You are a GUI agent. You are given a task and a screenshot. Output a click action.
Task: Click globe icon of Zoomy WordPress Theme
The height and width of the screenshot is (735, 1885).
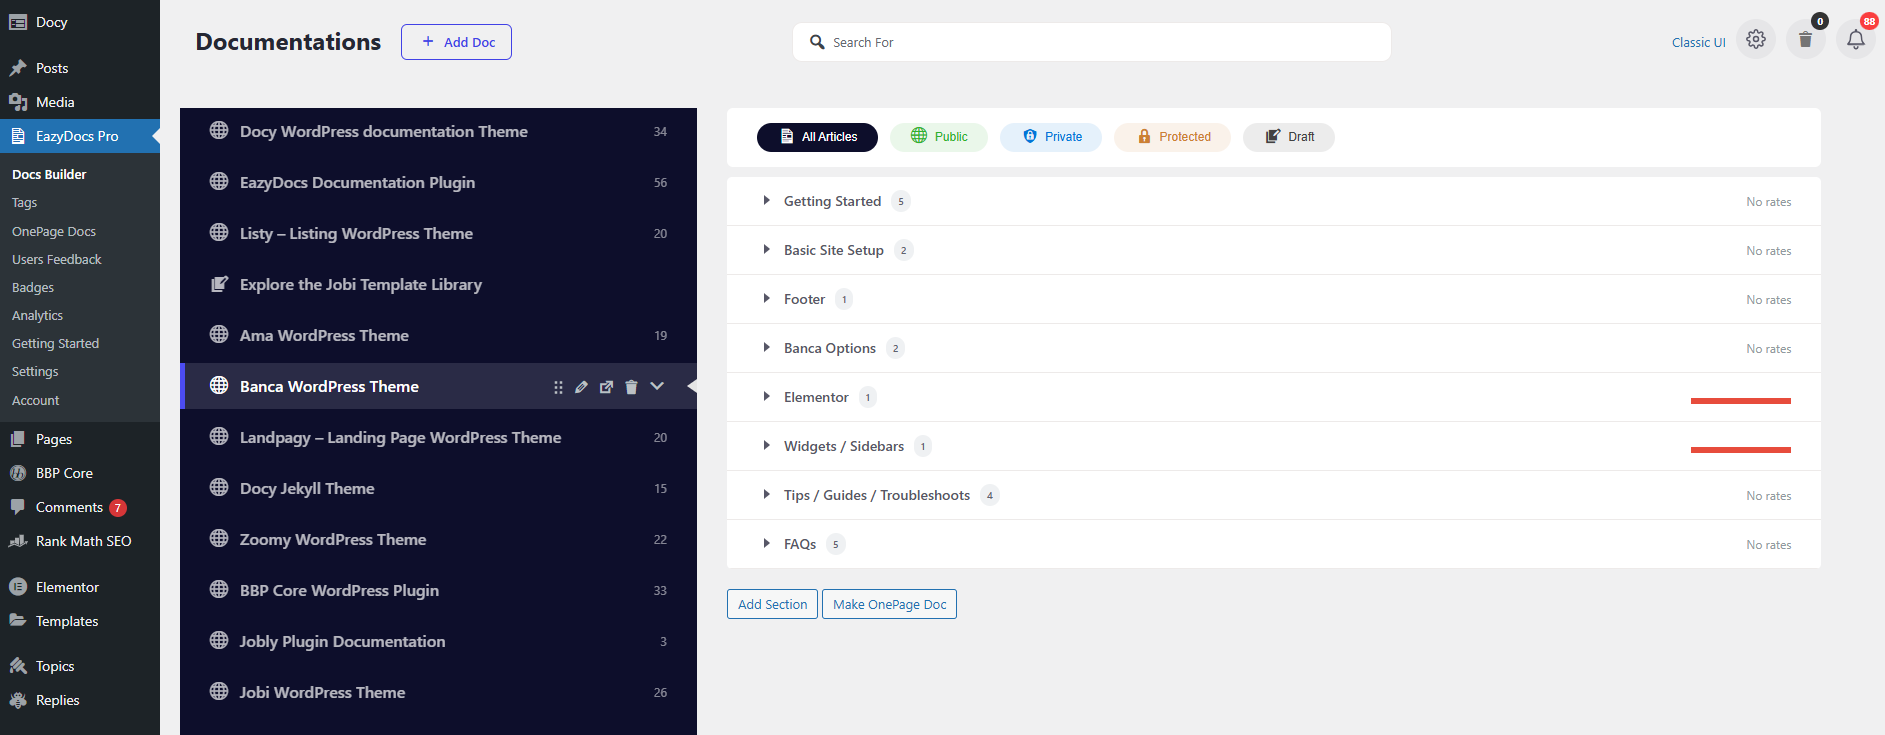[x=219, y=538]
